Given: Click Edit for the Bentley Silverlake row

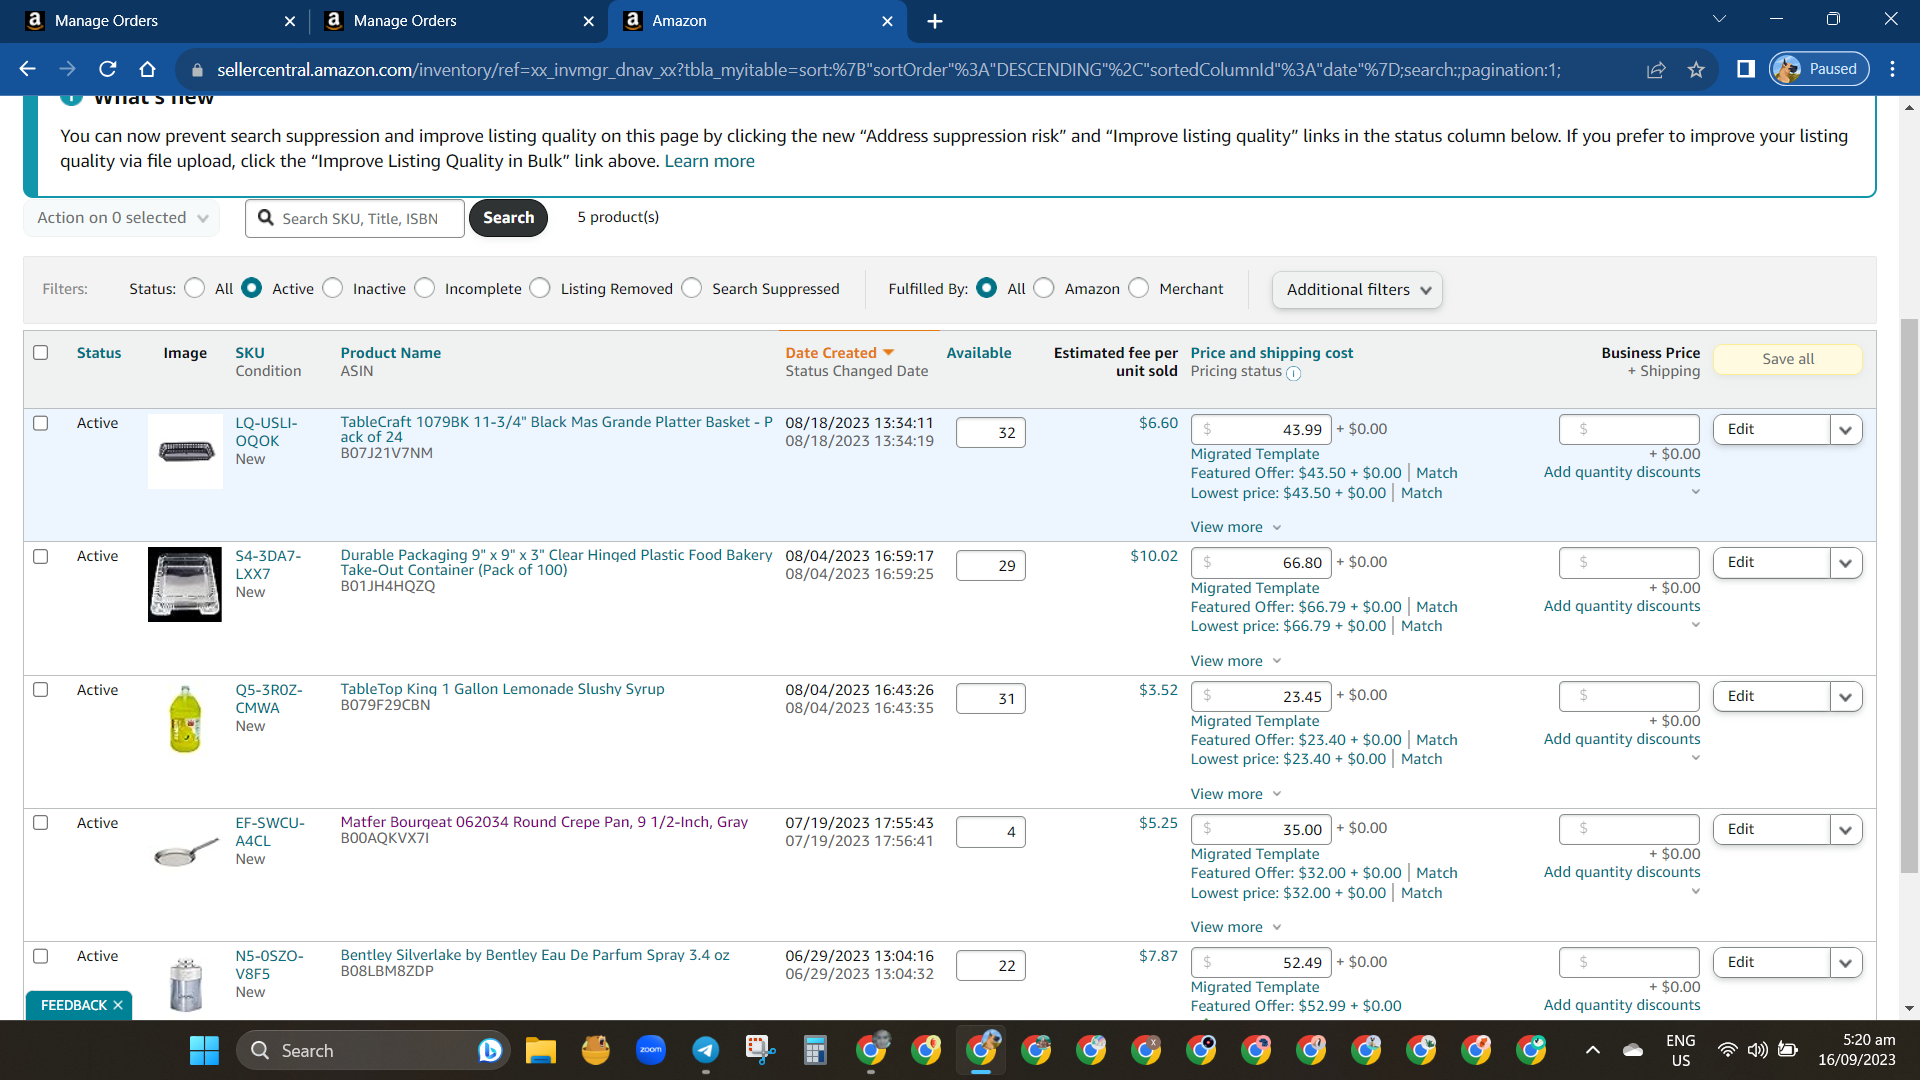Looking at the screenshot, I should click(x=1771, y=962).
